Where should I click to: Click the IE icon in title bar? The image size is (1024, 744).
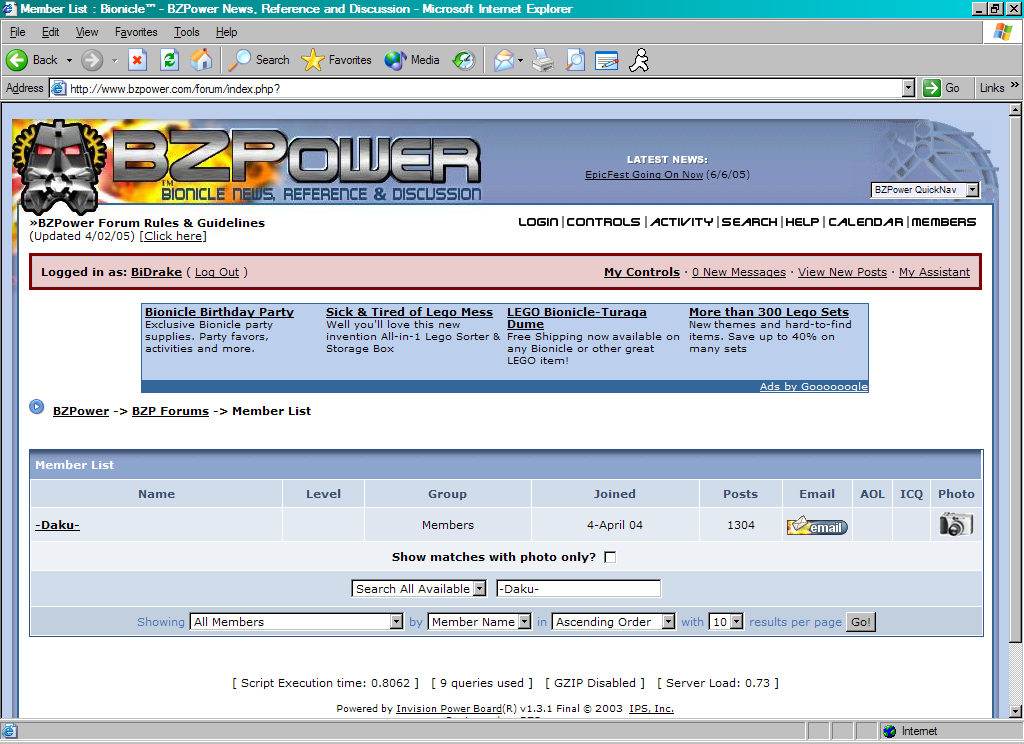point(9,8)
